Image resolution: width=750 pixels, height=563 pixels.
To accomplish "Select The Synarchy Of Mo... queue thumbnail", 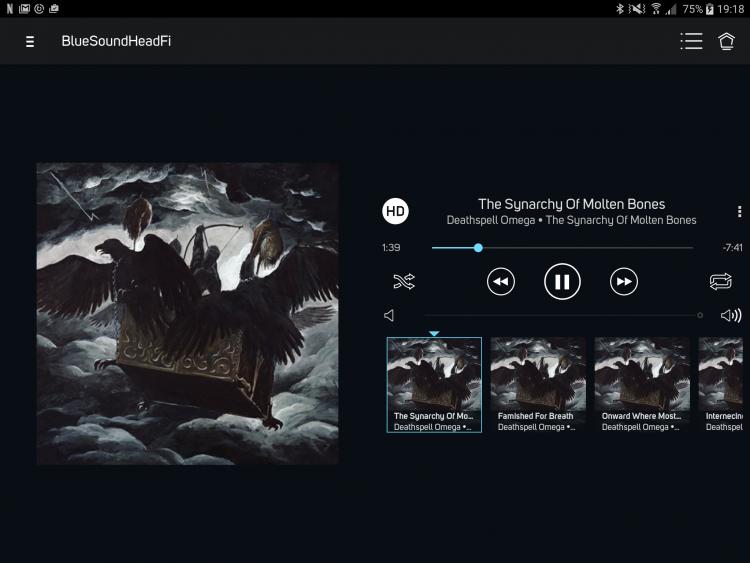I will (x=434, y=385).
